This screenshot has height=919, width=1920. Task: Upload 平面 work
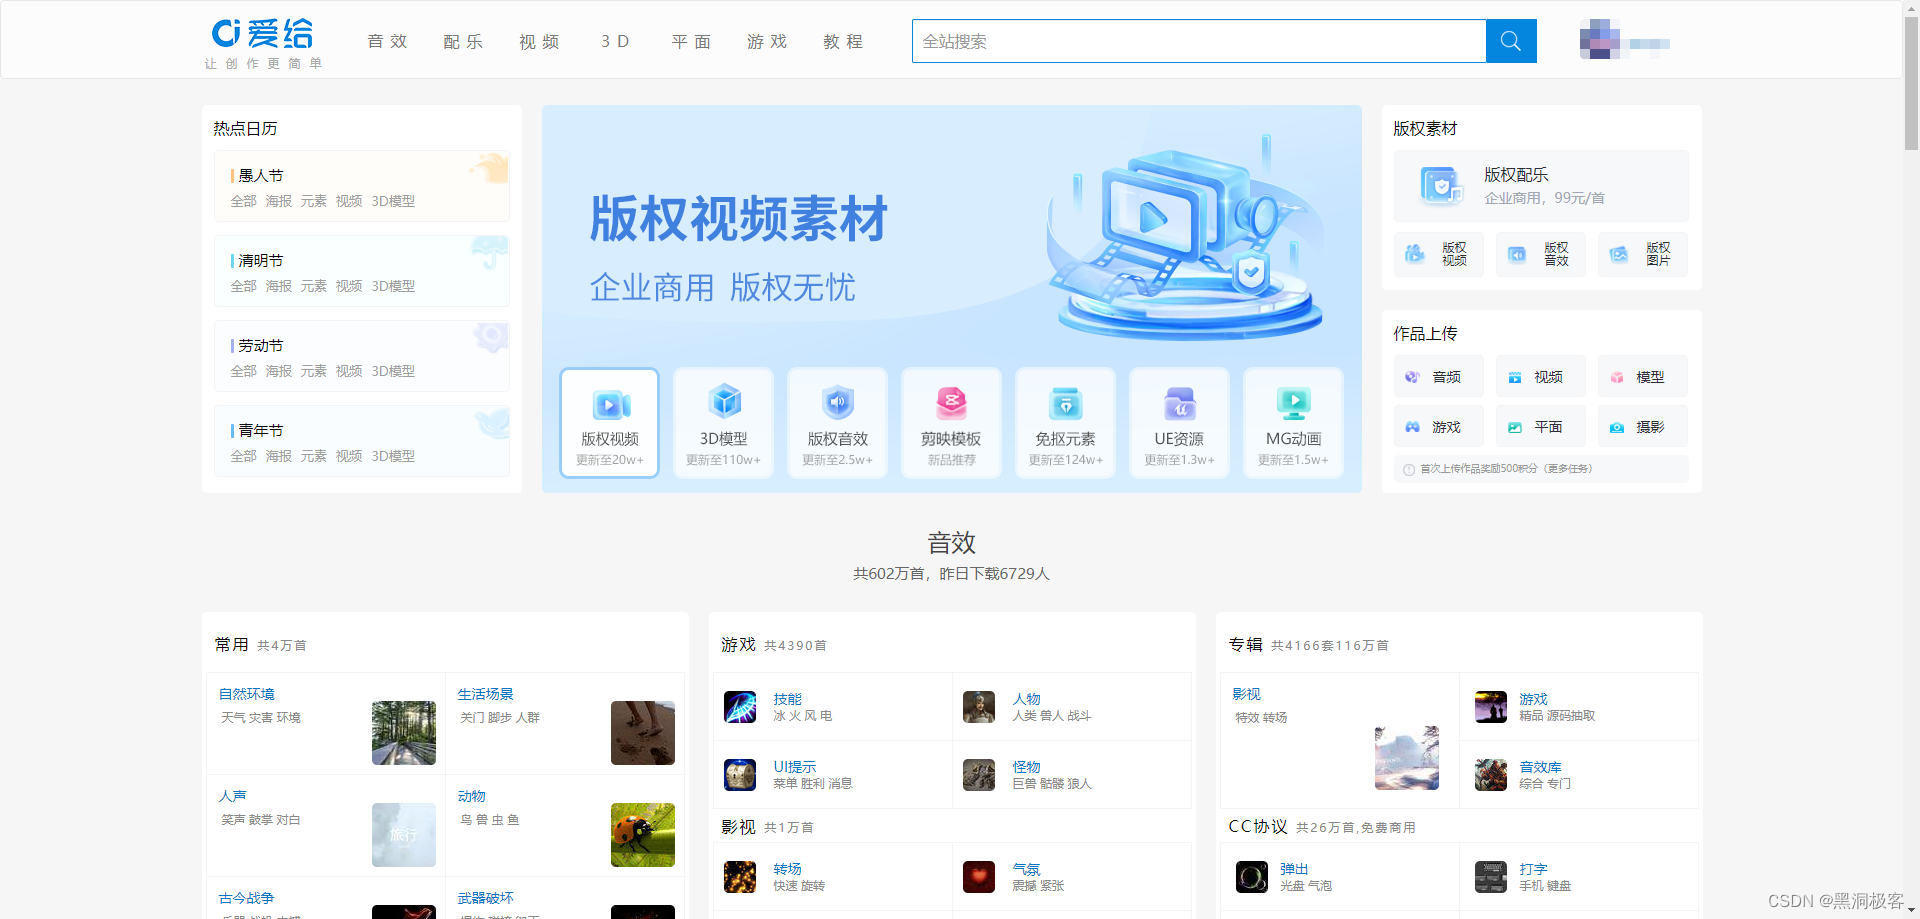[1540, 427]
